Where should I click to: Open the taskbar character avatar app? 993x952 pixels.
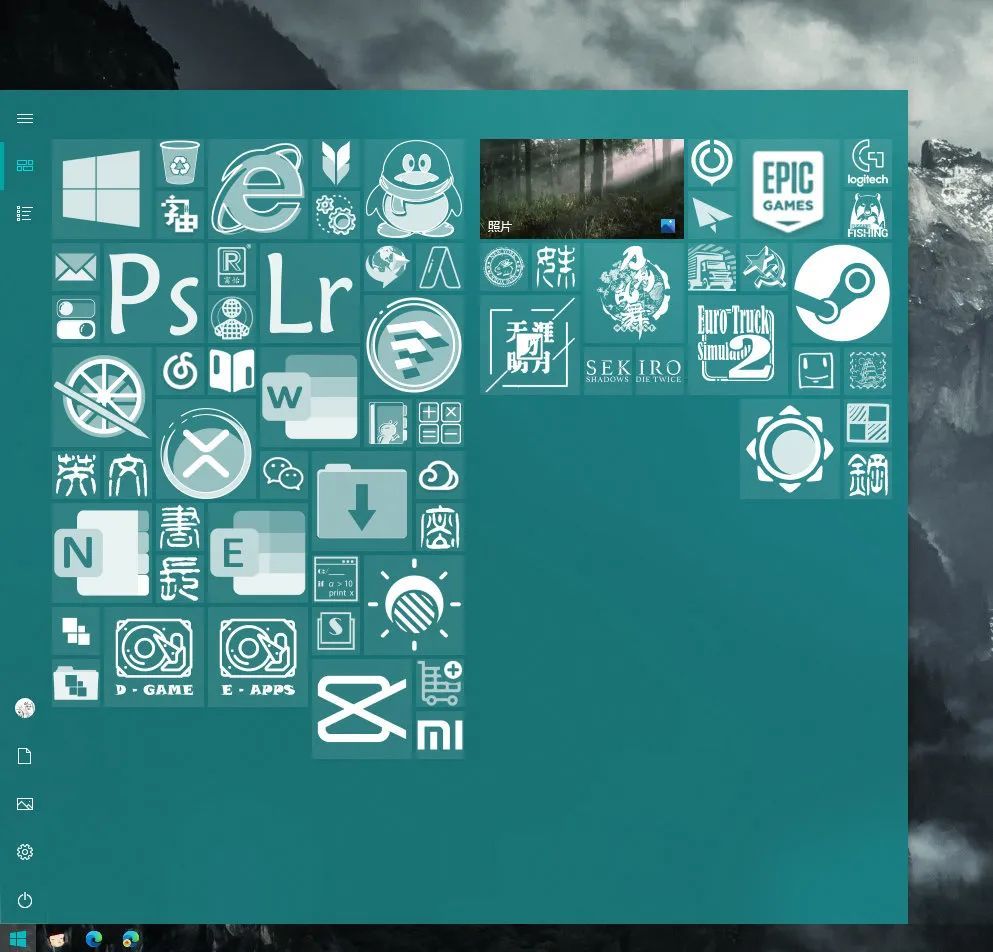pos(57,939)
